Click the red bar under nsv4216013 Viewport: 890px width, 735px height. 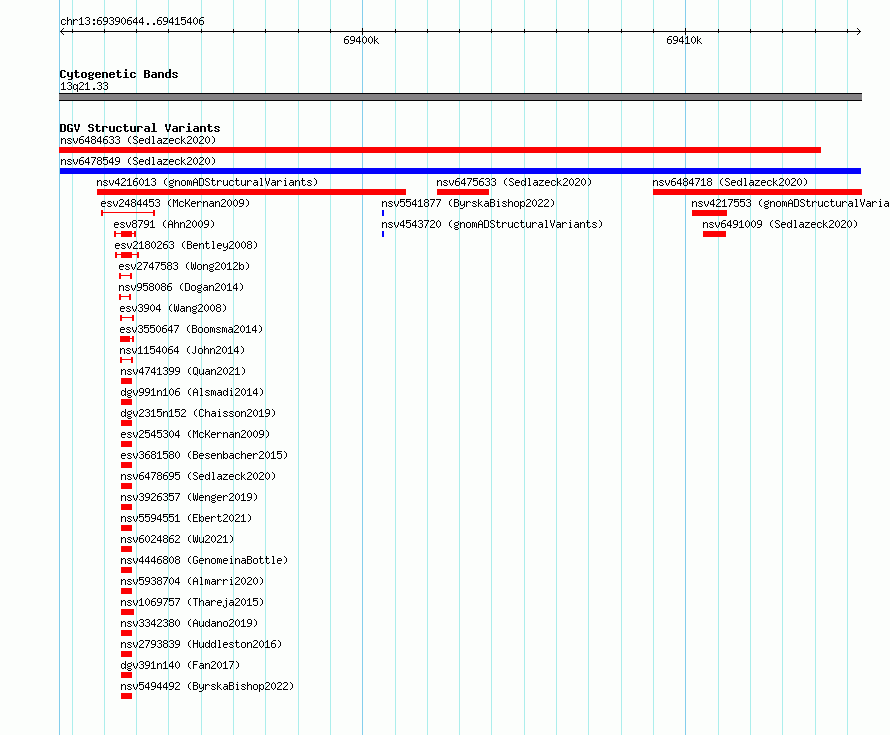(251, 192)
